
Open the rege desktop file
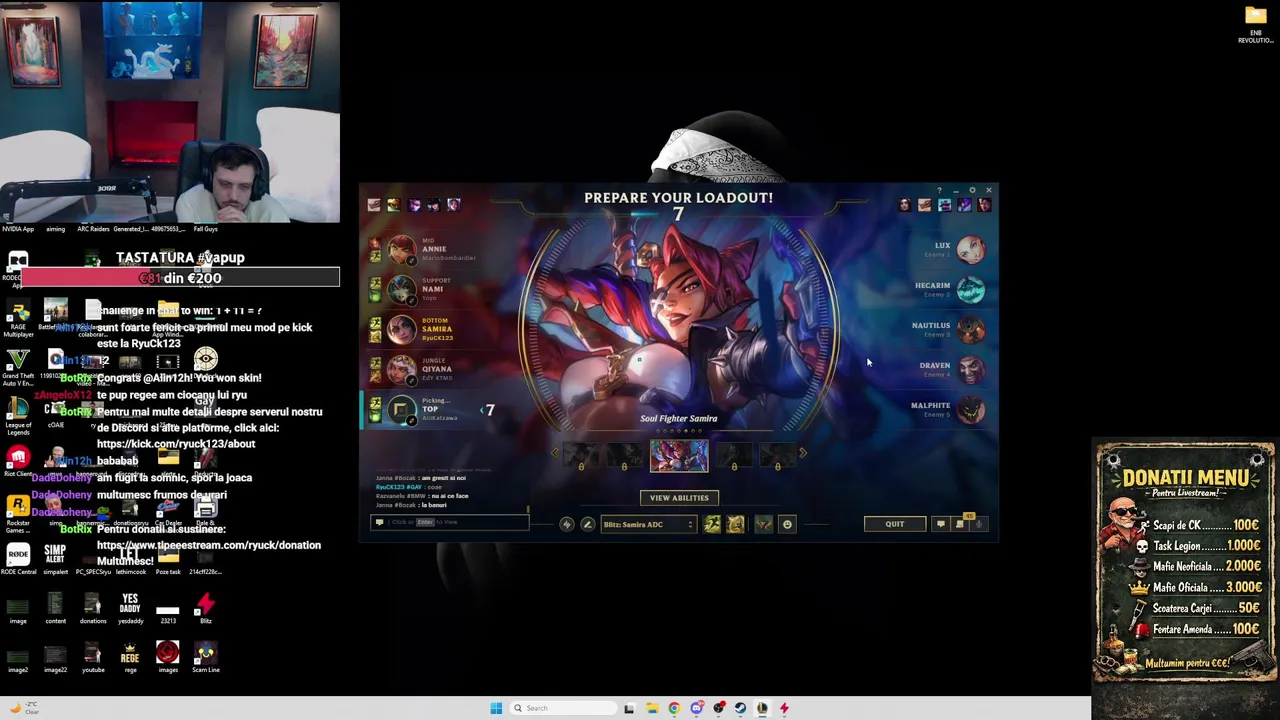130,657
